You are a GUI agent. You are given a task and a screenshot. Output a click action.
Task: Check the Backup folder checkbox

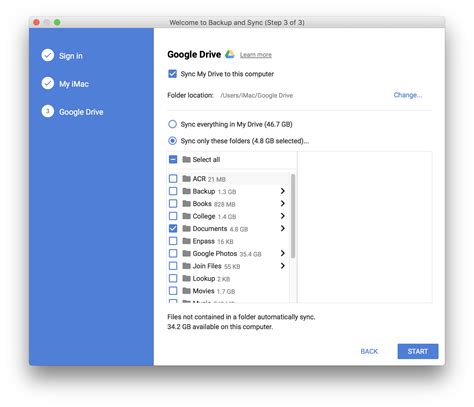pyautogui.click(x=173, y=191)
